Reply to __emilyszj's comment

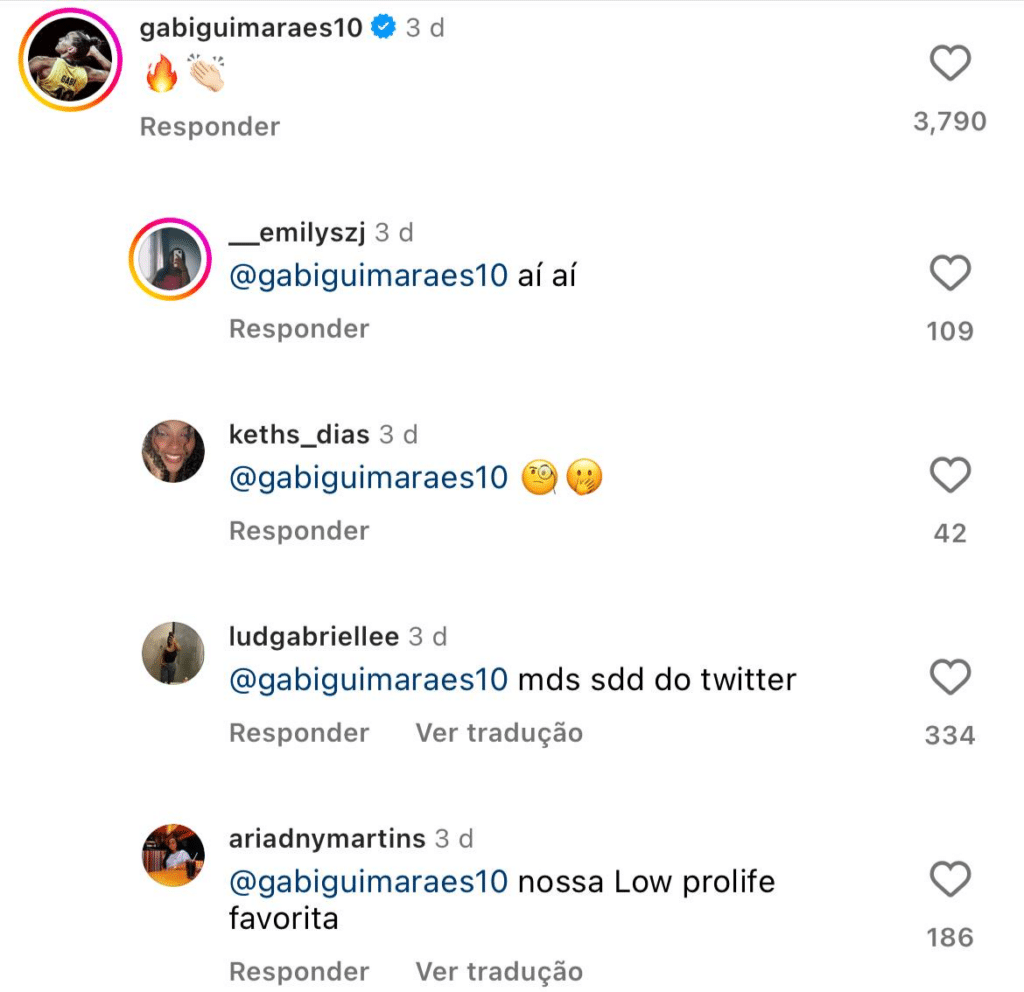pos(299,329)
